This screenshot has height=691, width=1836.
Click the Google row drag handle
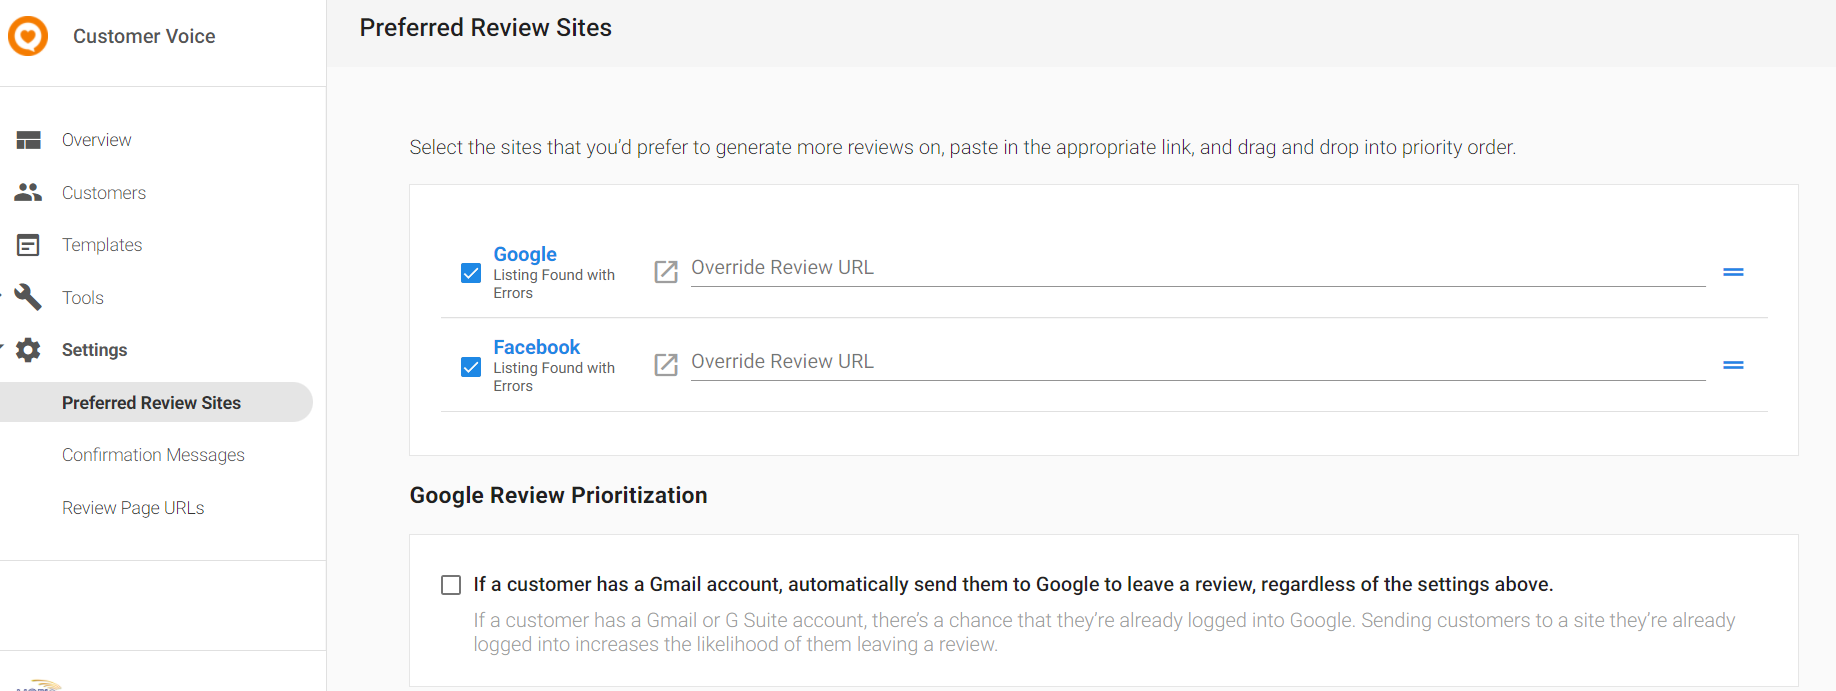[1733, 272]
